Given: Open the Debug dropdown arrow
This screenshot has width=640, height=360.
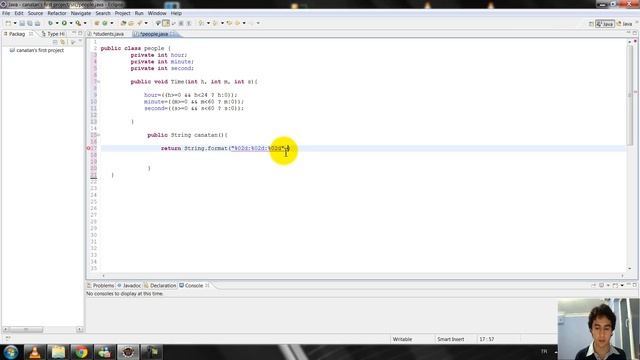Looking at the screenshot, I should (x=57, y=23).
